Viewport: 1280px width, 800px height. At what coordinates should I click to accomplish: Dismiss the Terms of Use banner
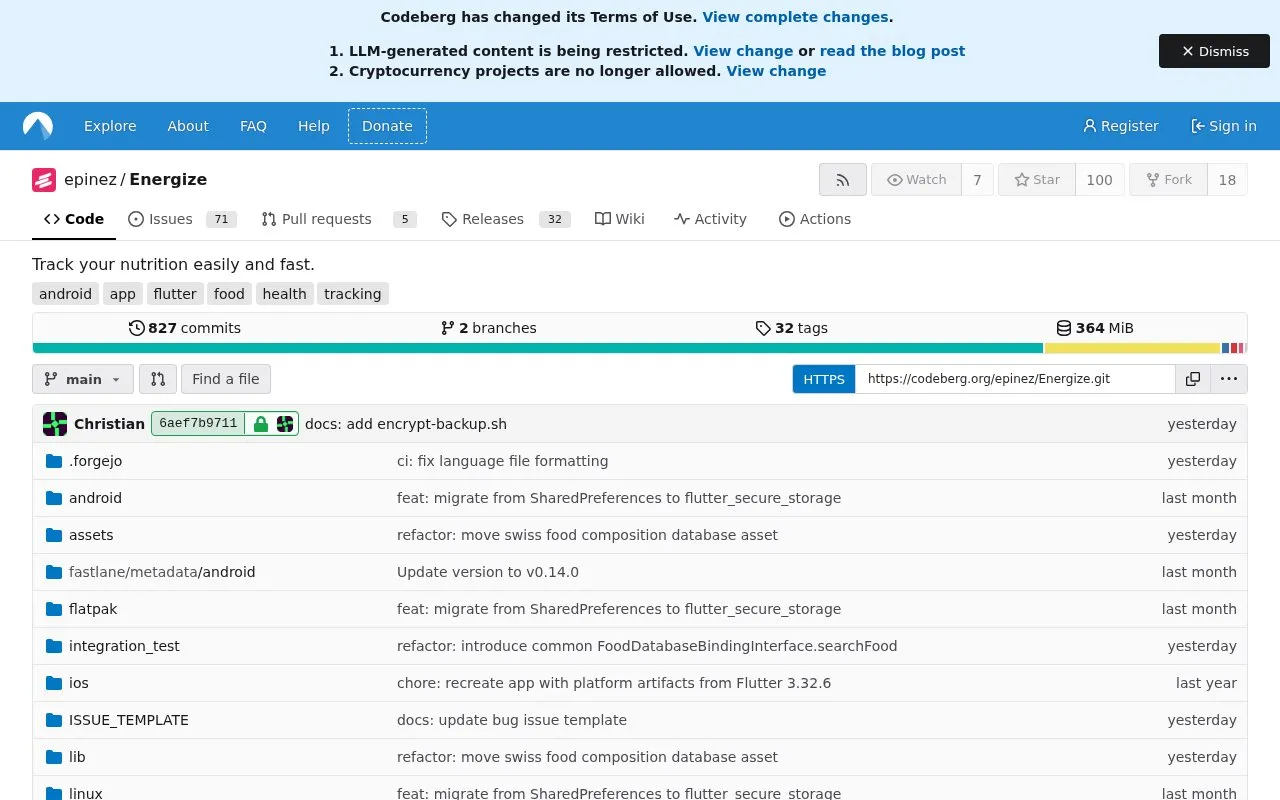1214,51
